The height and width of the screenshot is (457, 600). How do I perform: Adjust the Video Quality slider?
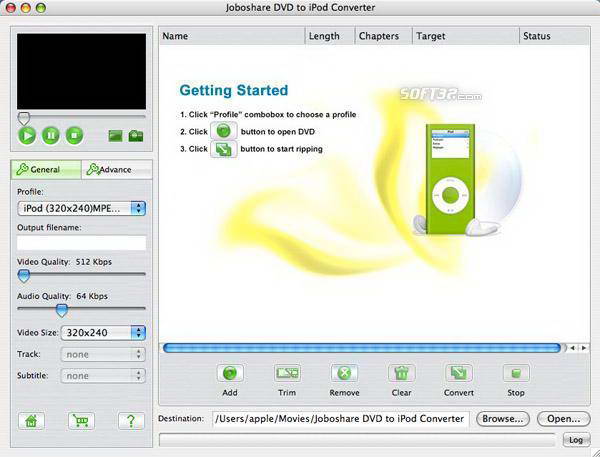24,275
